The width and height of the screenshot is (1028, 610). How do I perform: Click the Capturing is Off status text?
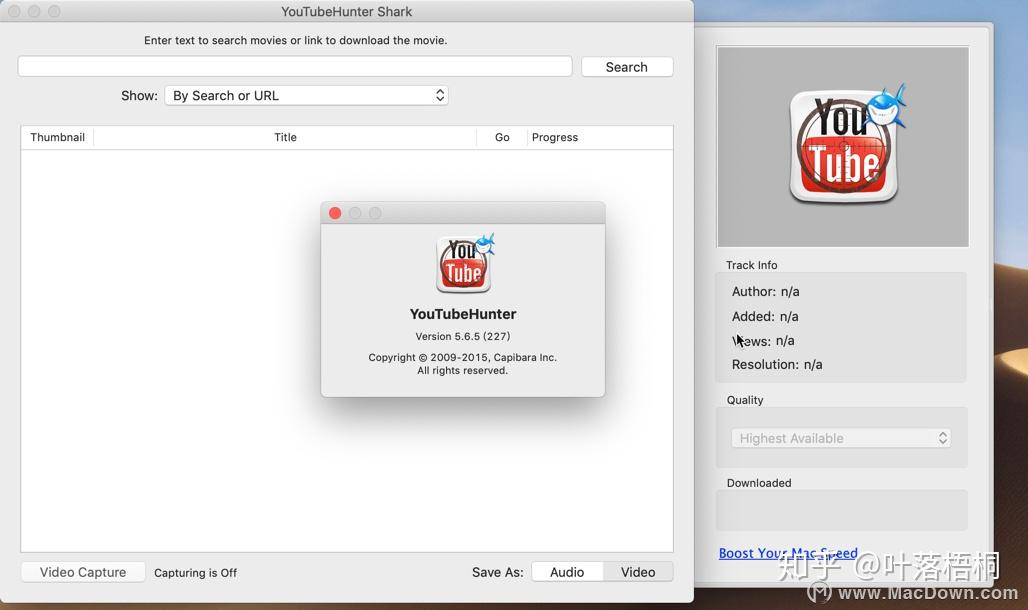(x=195, y=573)
